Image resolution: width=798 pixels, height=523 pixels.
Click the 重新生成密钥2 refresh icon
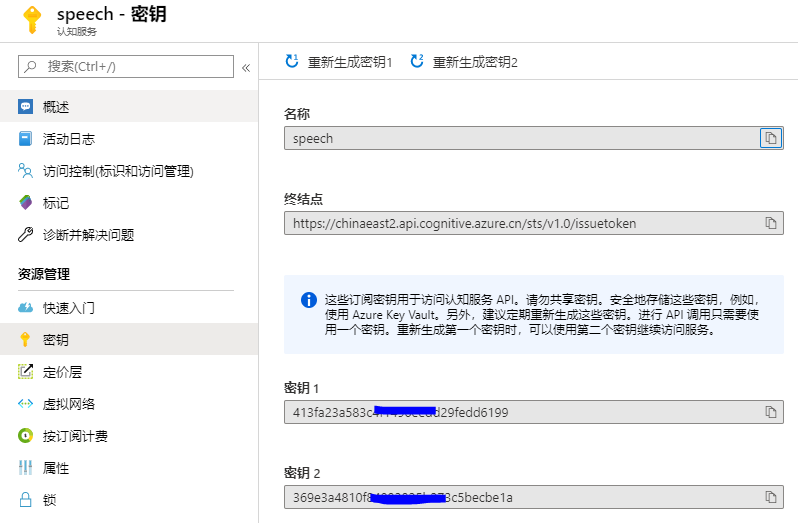tap(417, 61)
